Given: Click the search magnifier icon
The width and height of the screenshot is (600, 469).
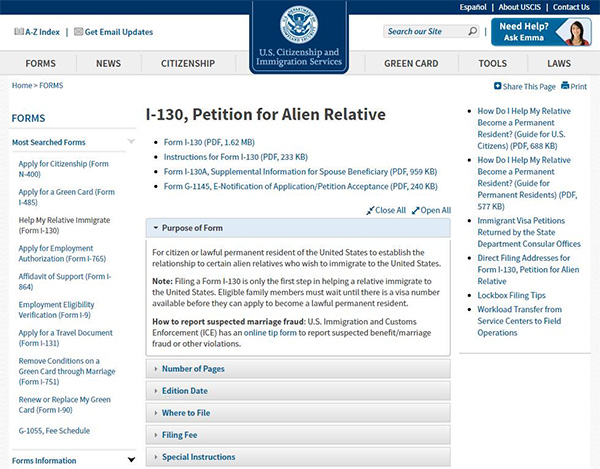Looking at the screenshot, I should click(x=474, y=32).
